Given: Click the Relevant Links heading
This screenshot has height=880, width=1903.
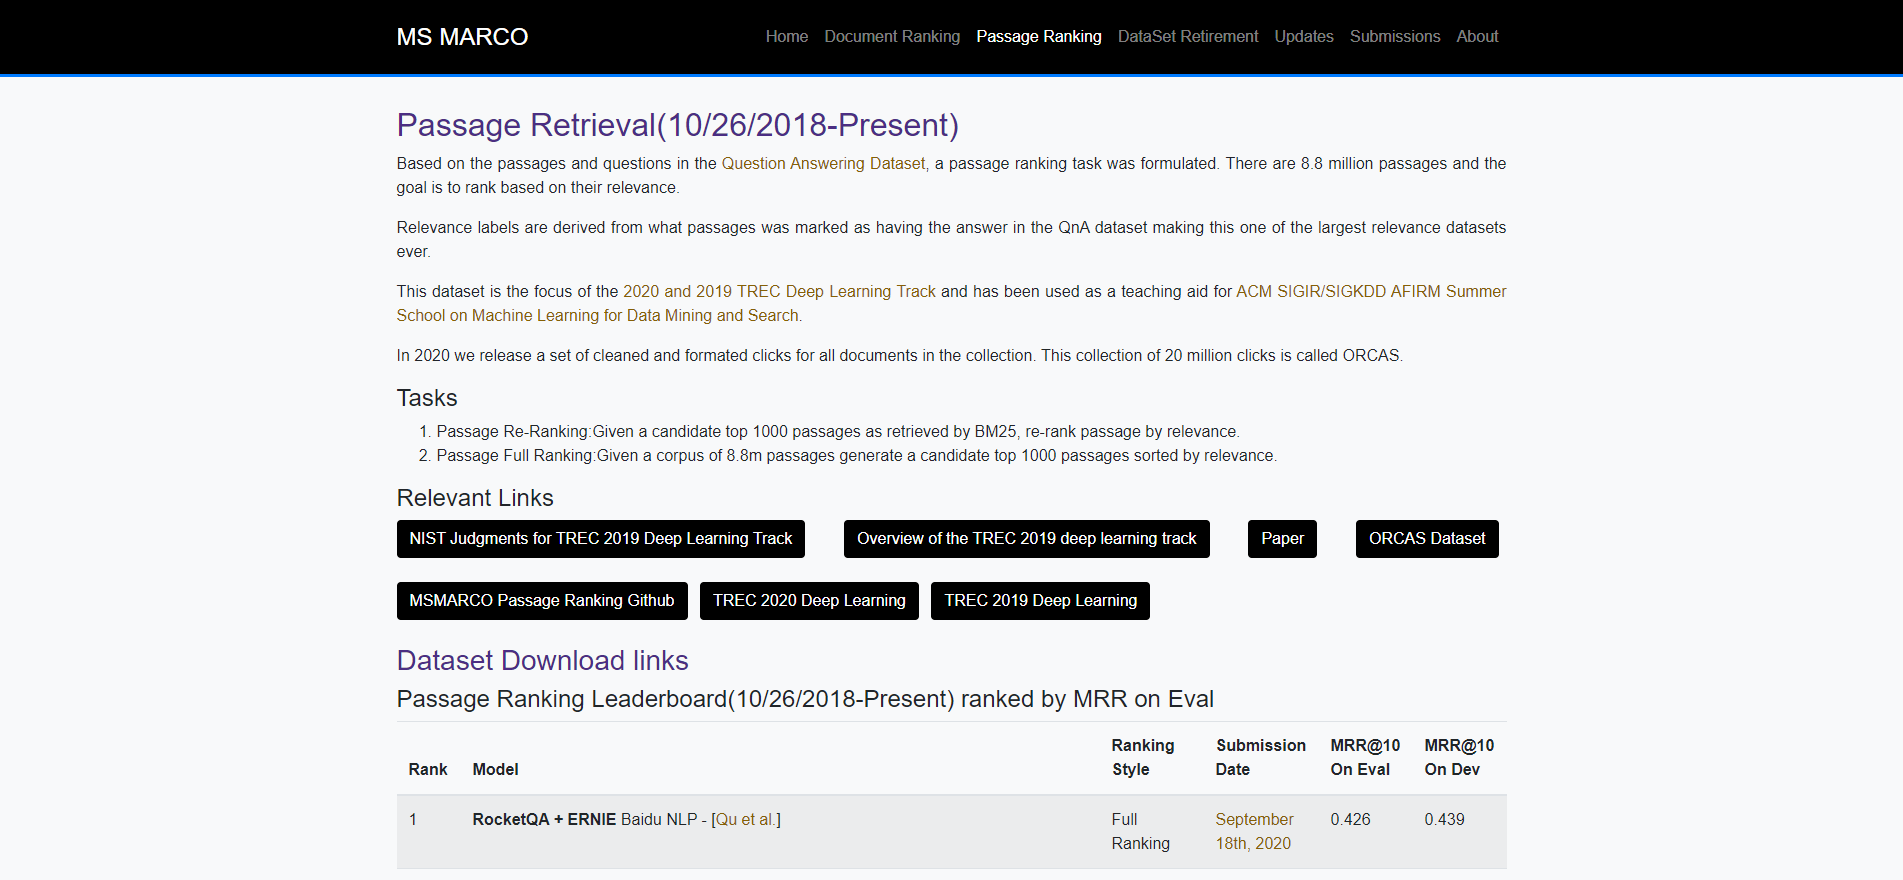Looking at the screenshot, I should click(x=475, y=498).
